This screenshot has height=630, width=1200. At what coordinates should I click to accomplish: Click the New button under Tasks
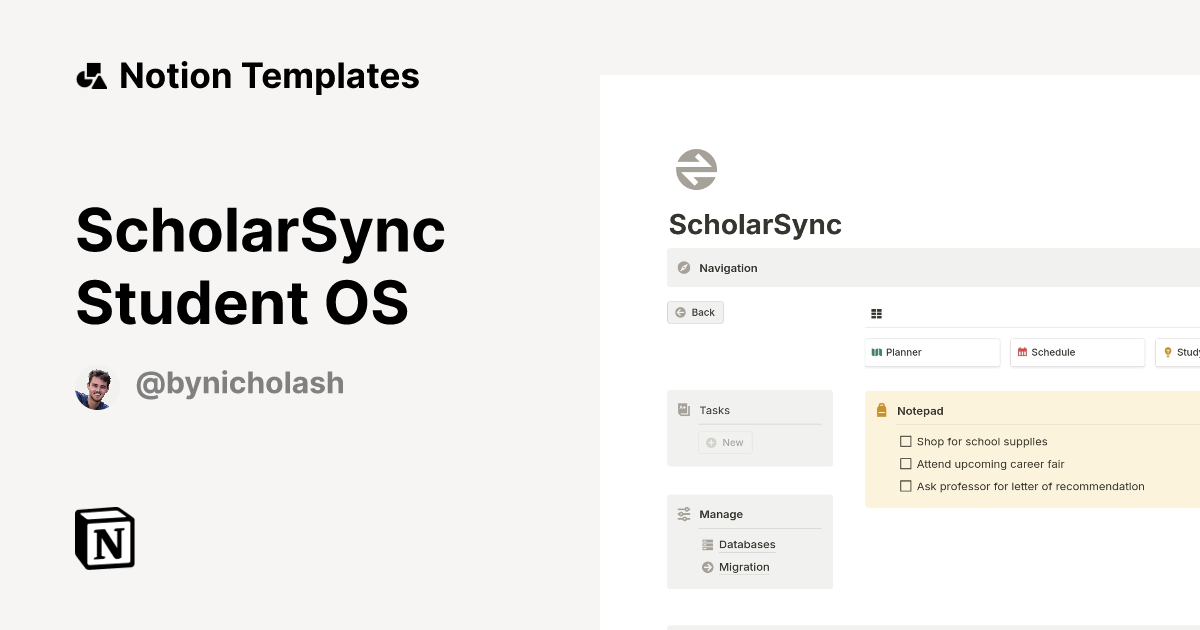tap(724, 441)
